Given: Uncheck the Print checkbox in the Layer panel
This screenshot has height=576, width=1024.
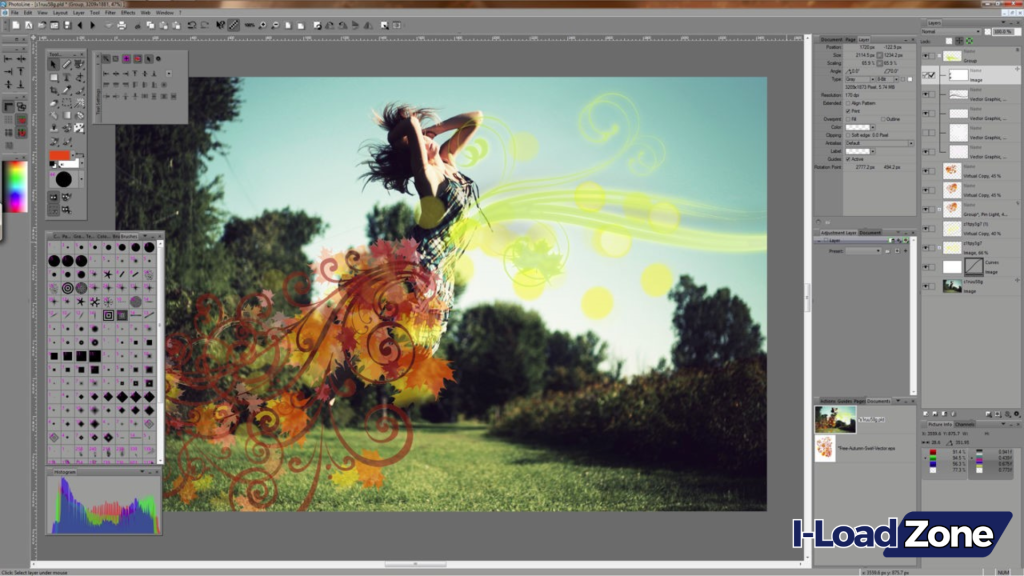Looking at the screenshot, I should (848, 111).
